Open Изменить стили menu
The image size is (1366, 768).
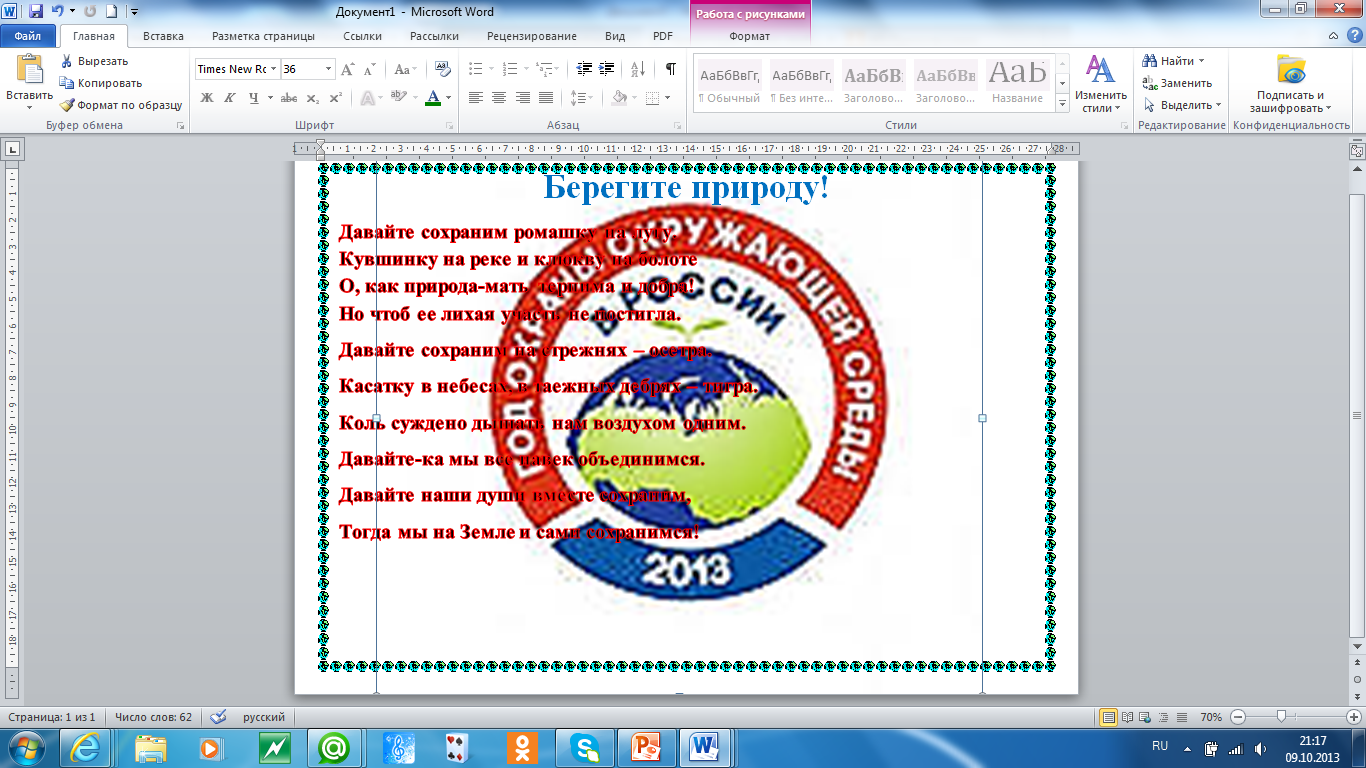1101,84
